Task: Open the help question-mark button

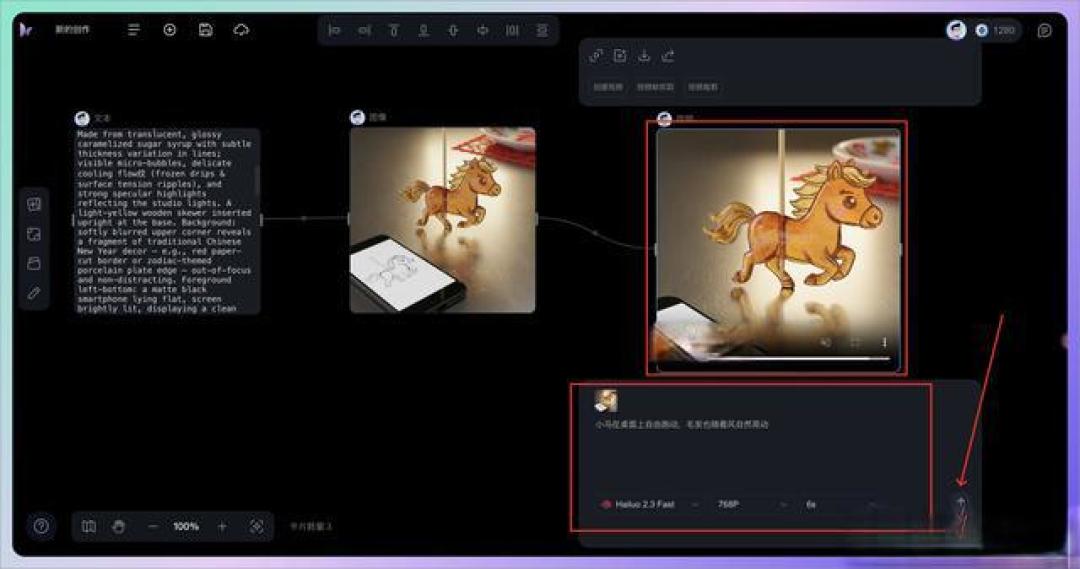Action: point(41,526)
